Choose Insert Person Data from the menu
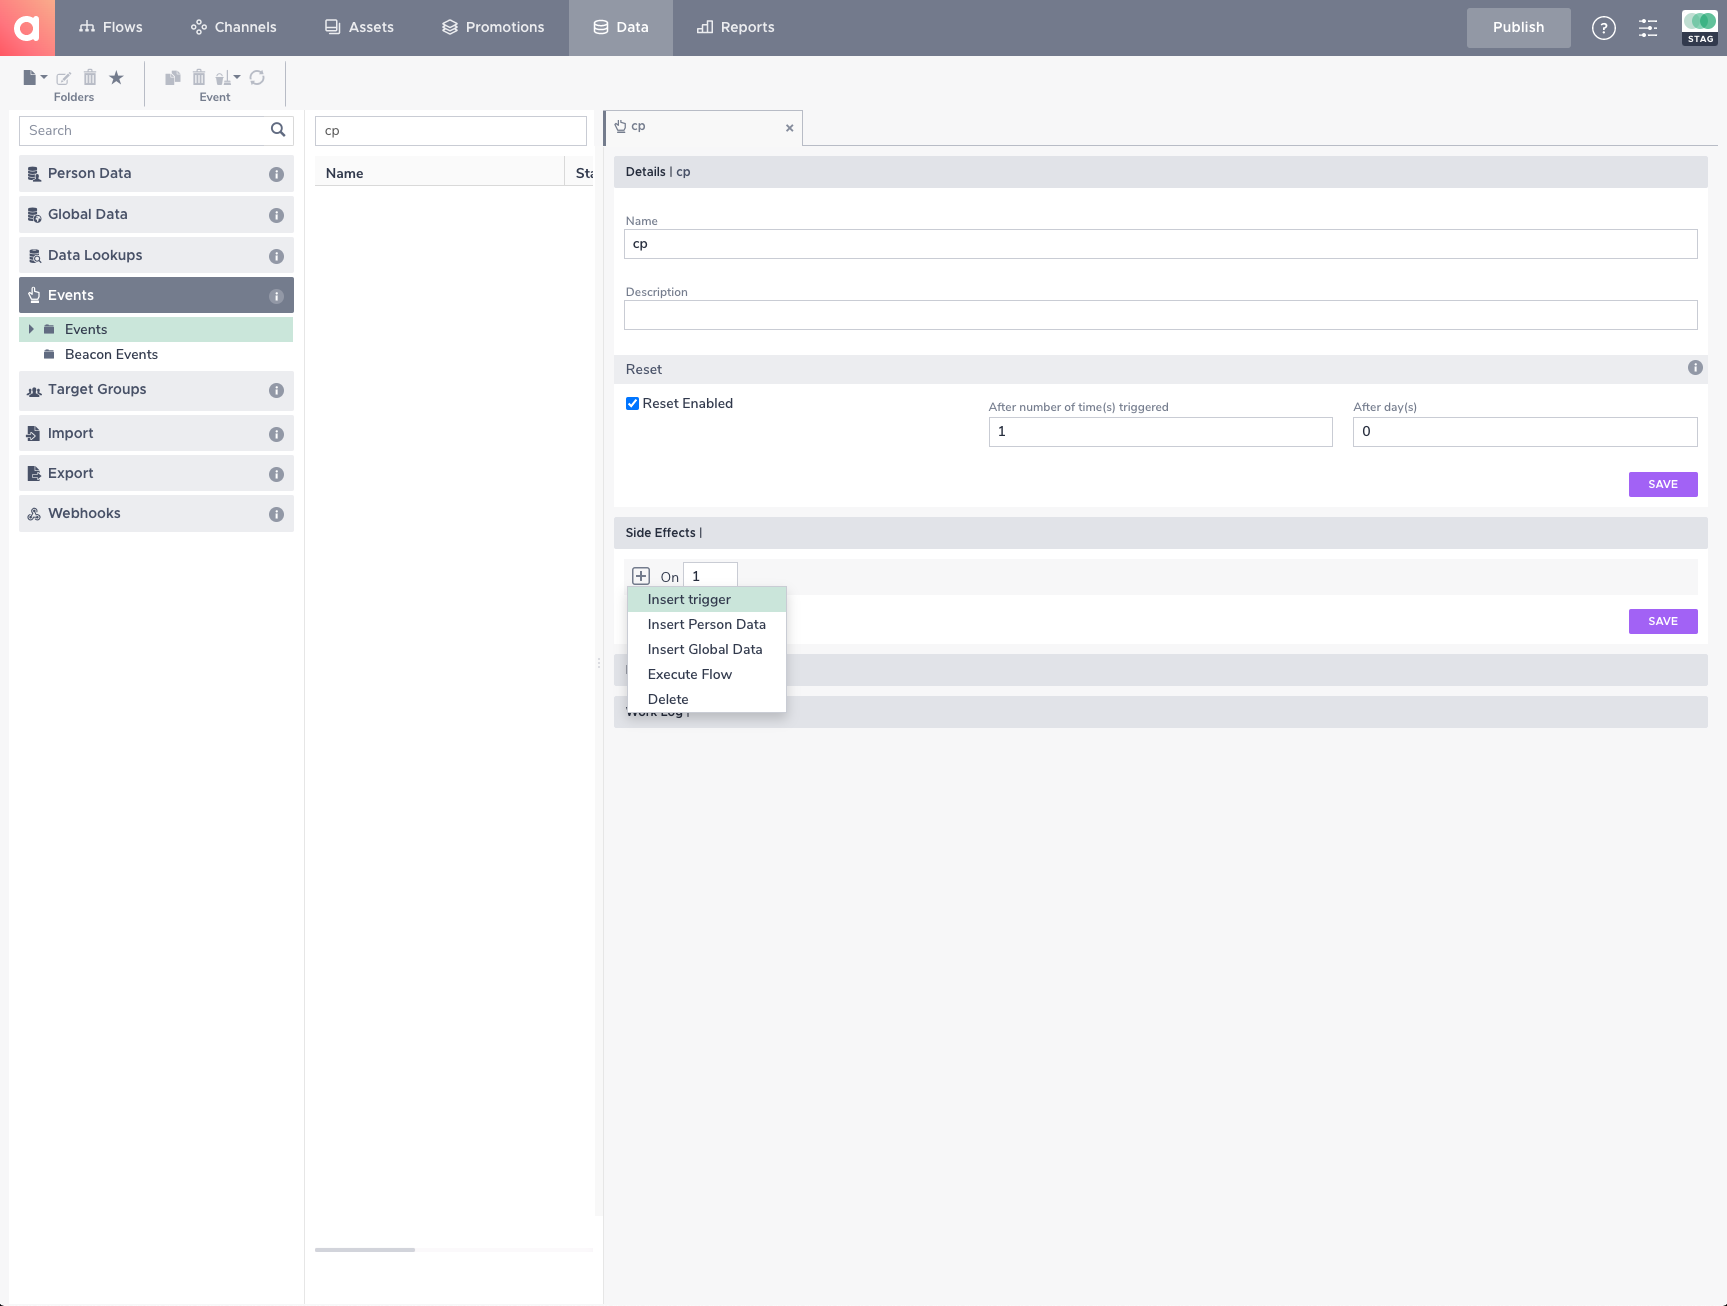 pos(707,624)
